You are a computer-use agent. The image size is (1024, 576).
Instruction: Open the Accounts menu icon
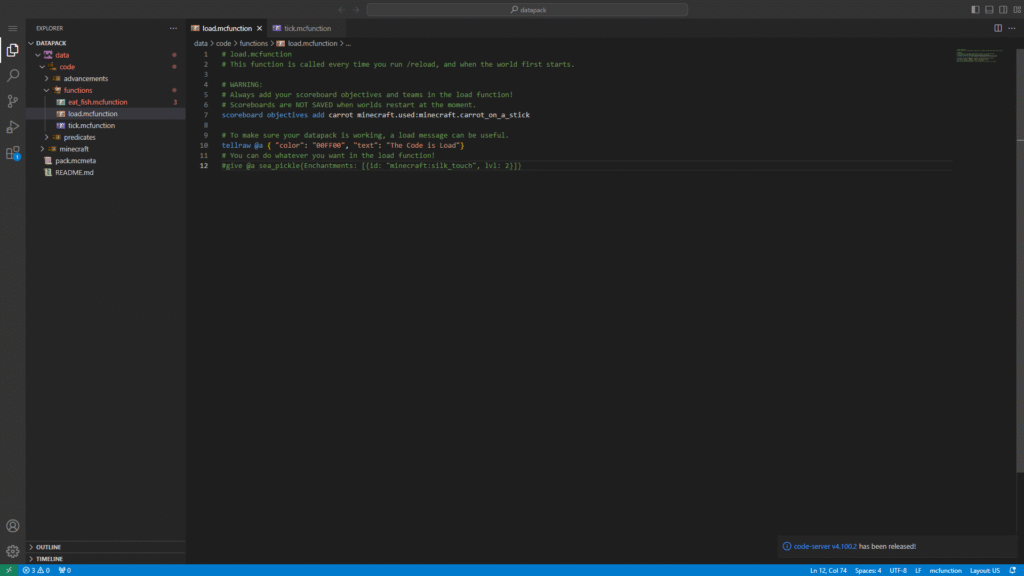pyautogui.click(x=12, y=526)
